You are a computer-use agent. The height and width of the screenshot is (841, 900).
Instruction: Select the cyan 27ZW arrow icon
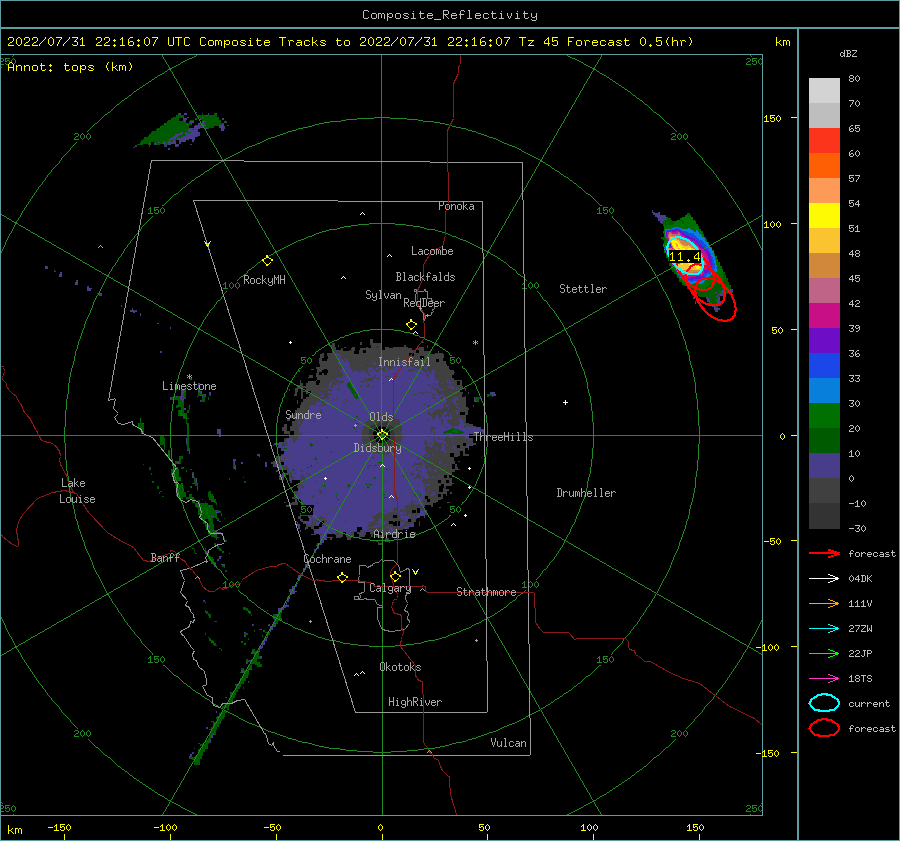pos(824,629)
